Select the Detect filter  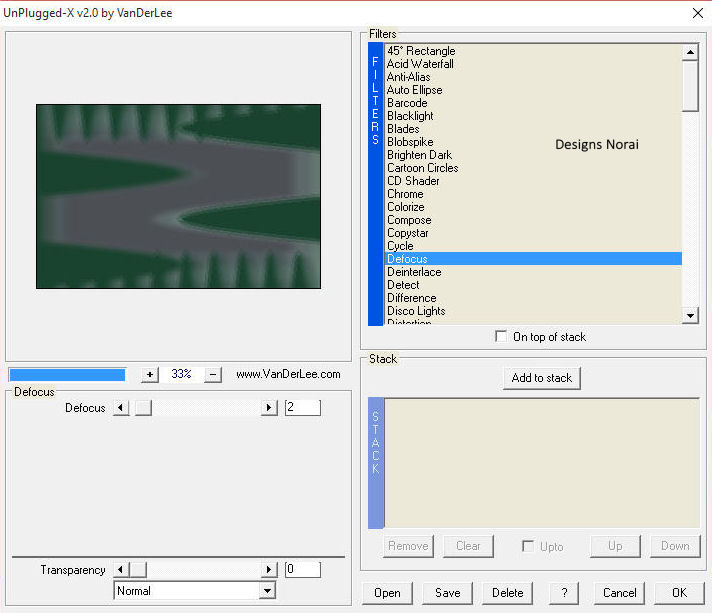[533, 285]
